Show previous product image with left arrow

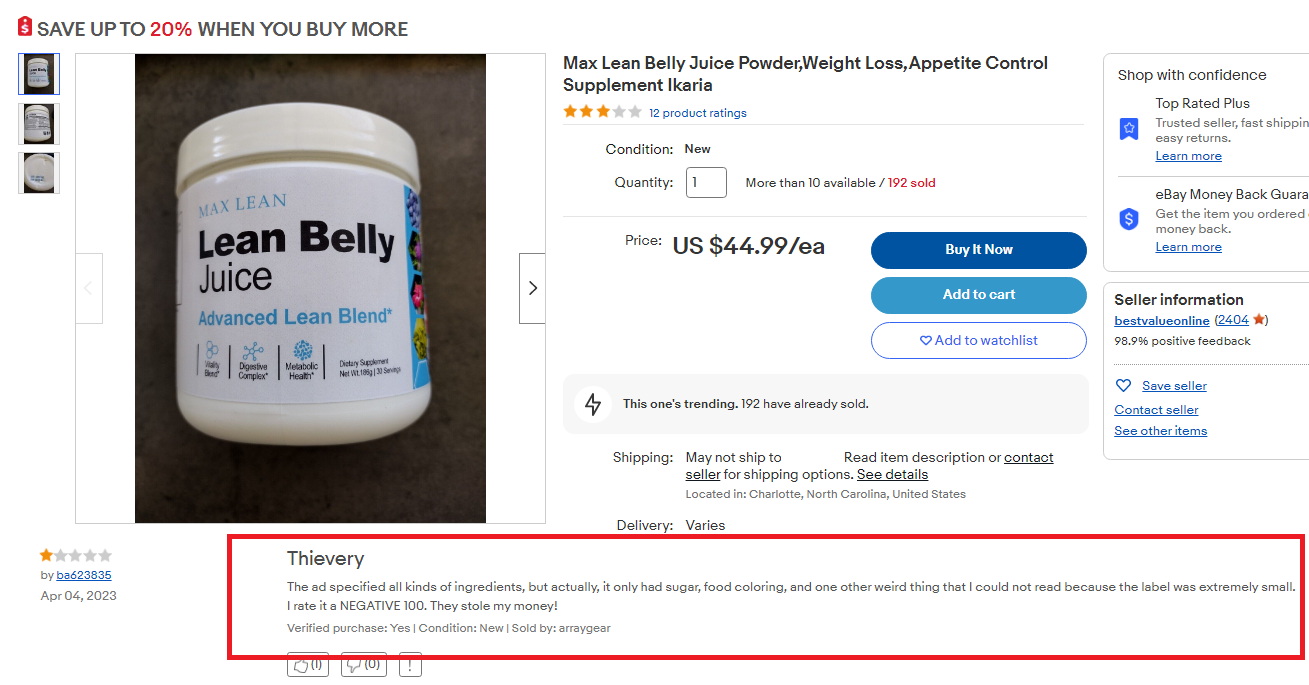[x=89, y=288]
